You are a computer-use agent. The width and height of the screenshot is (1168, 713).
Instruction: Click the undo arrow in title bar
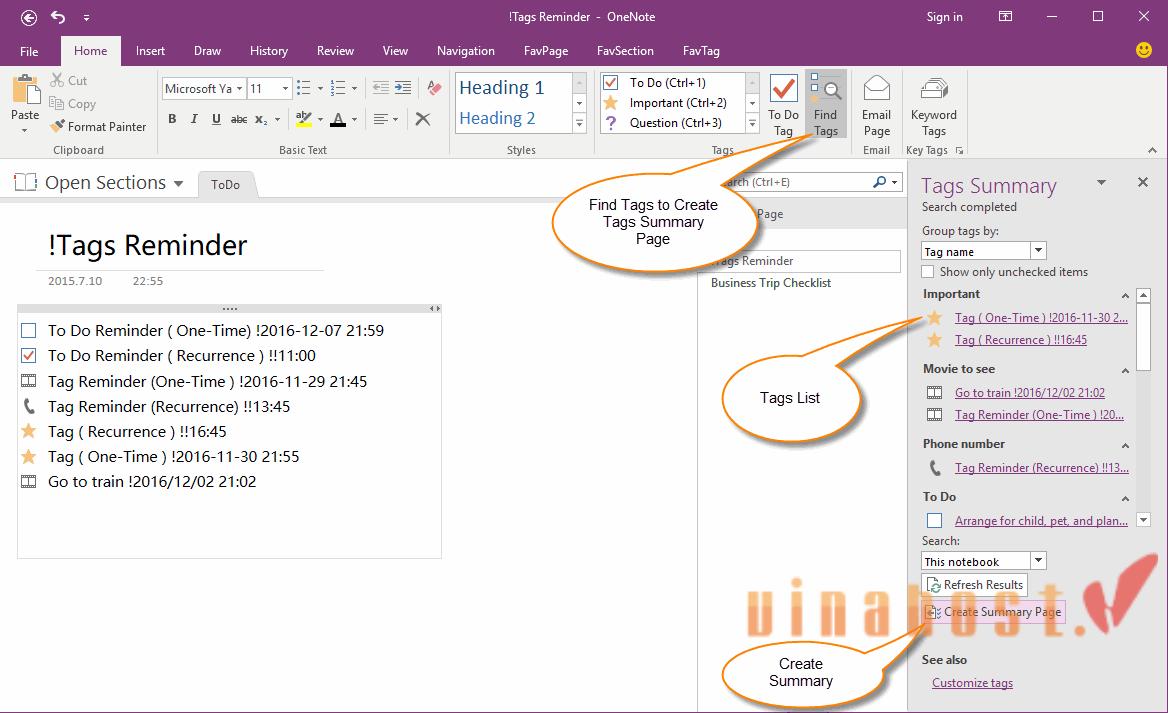click(58, 16)
